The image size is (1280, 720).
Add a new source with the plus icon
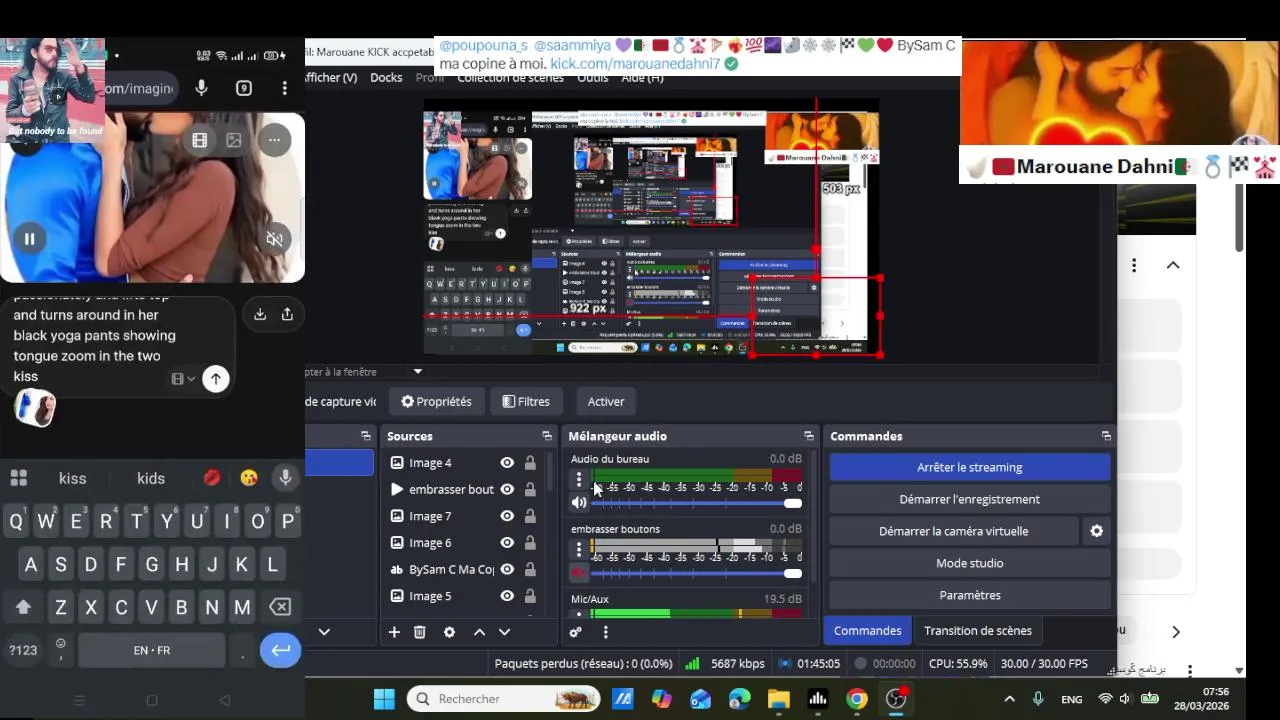394,632
